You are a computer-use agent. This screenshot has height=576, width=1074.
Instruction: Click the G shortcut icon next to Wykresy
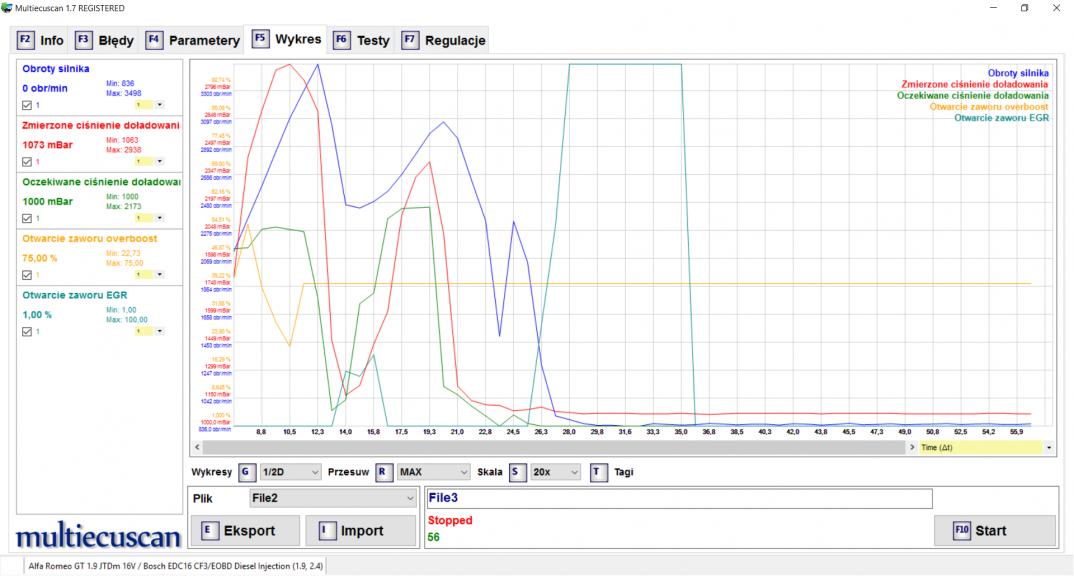247,472
